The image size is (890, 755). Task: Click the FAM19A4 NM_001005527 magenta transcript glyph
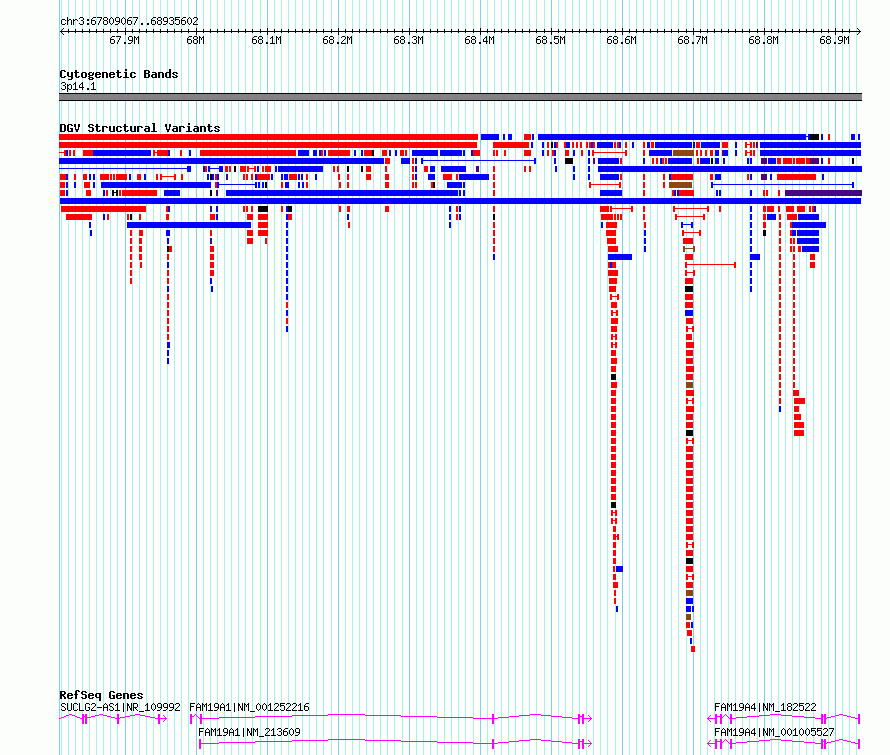(x=784, y=743)
